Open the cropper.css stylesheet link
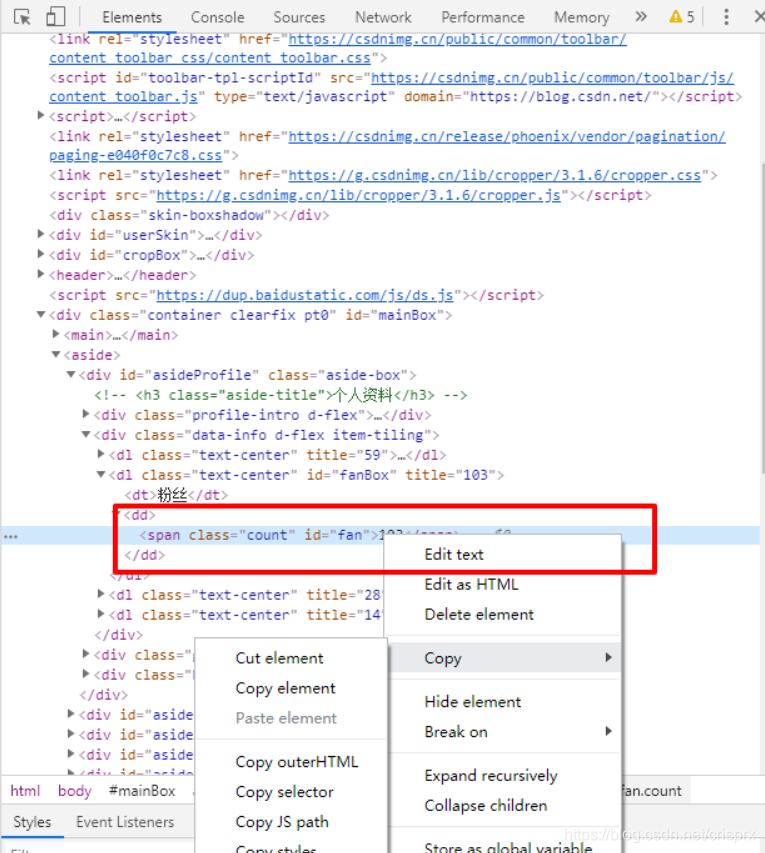This screenshot has height=853, width=765. [x=495, y=175]
